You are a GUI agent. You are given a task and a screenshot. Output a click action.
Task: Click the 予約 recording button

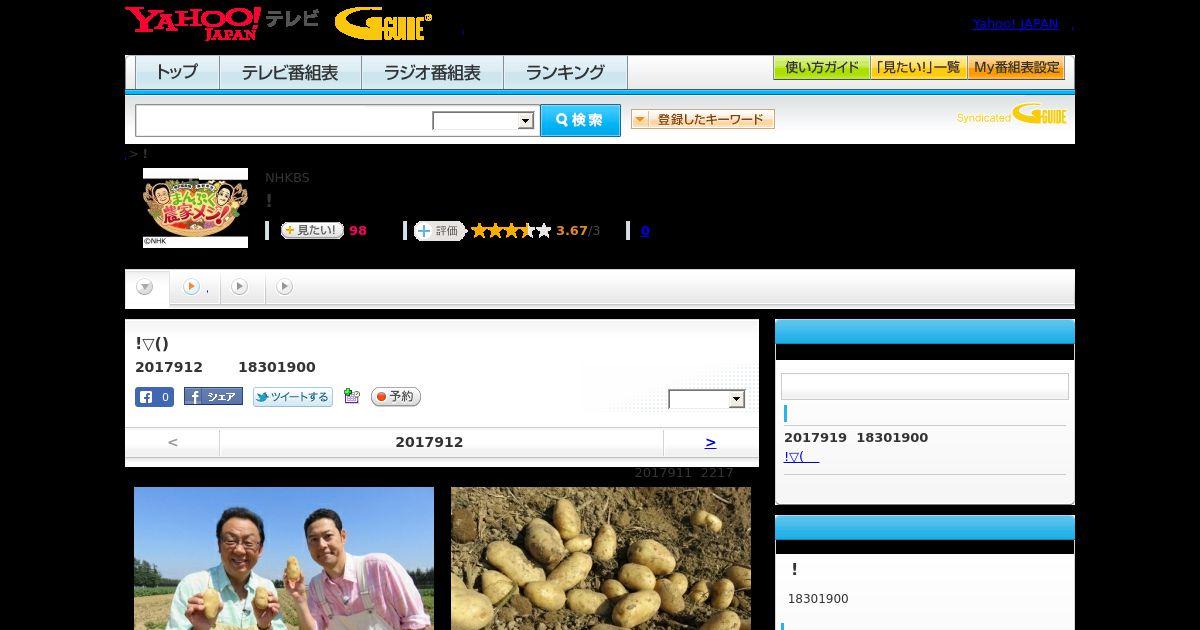(x=396, y=397)
